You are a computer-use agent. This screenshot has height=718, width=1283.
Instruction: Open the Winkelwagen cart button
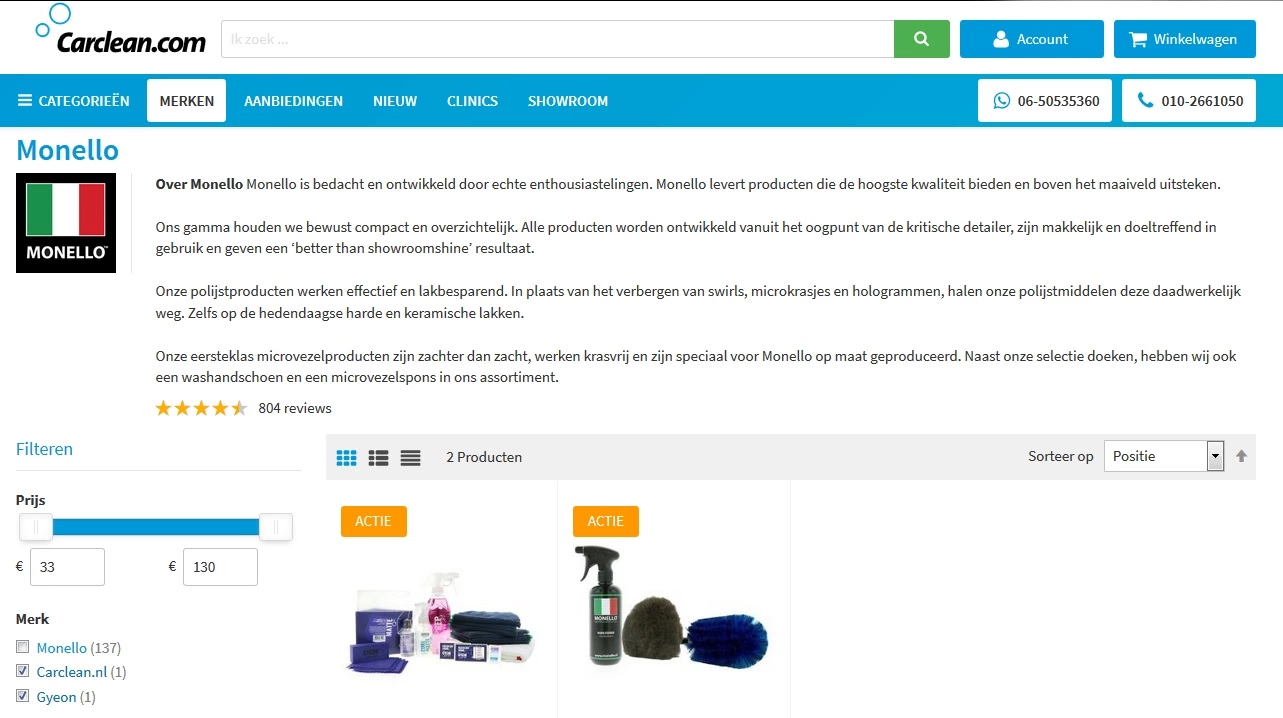pos(1185,39)
